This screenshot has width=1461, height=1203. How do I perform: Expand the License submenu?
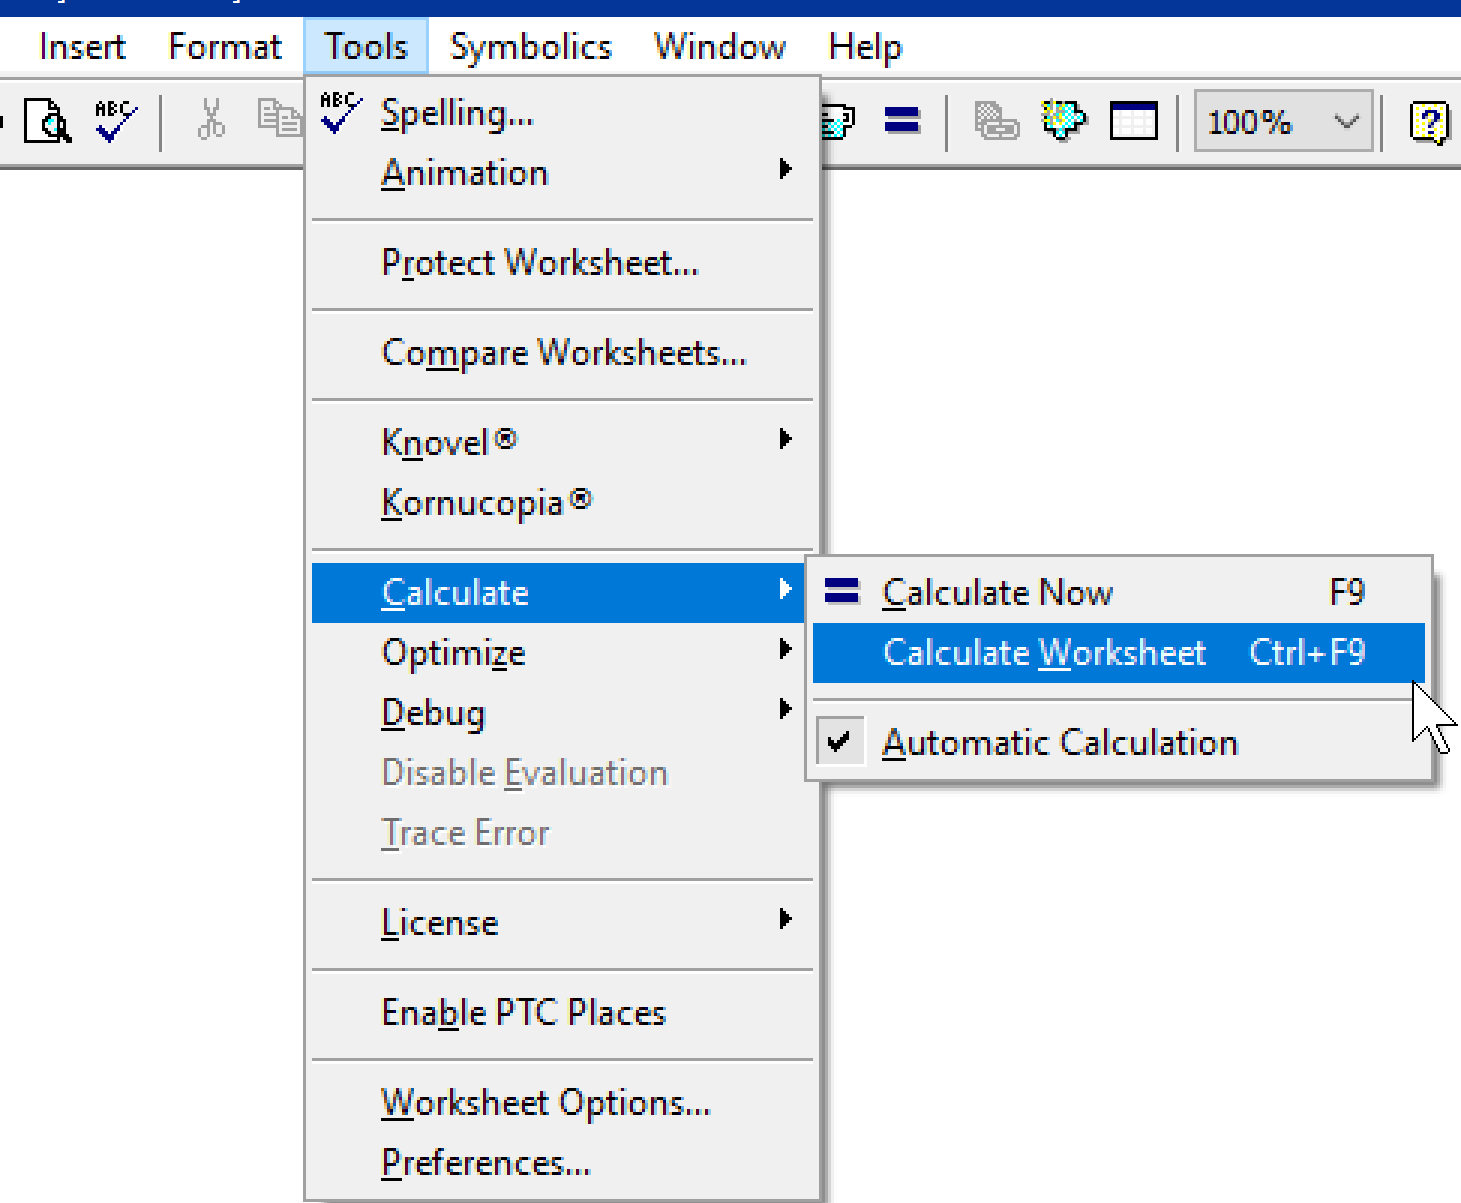440,922
